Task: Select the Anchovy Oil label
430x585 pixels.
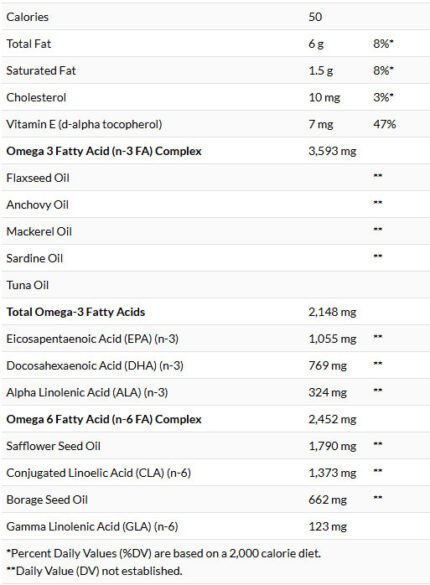Action: (37, 204)
